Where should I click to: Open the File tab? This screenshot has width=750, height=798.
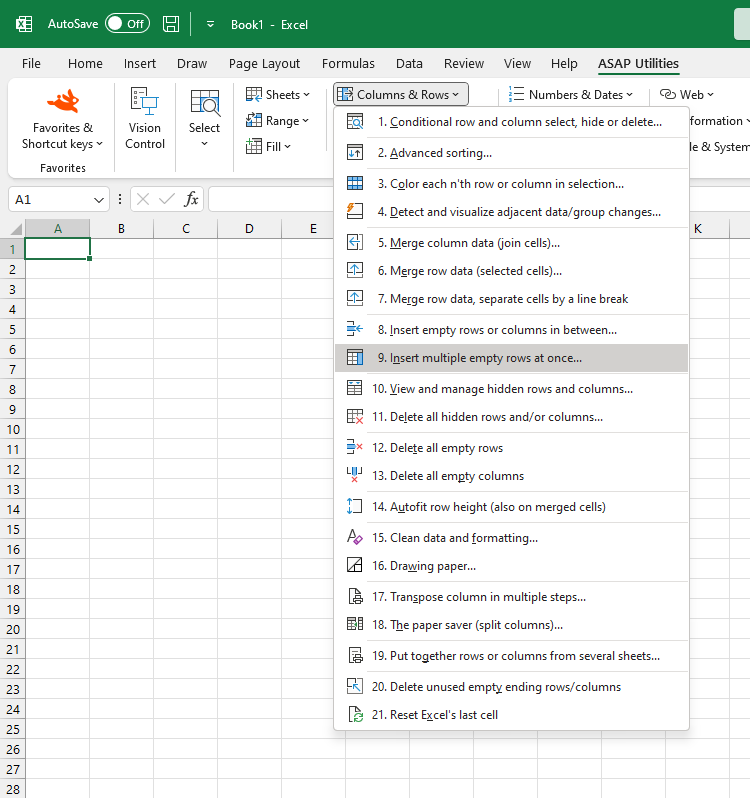point(31,64)
